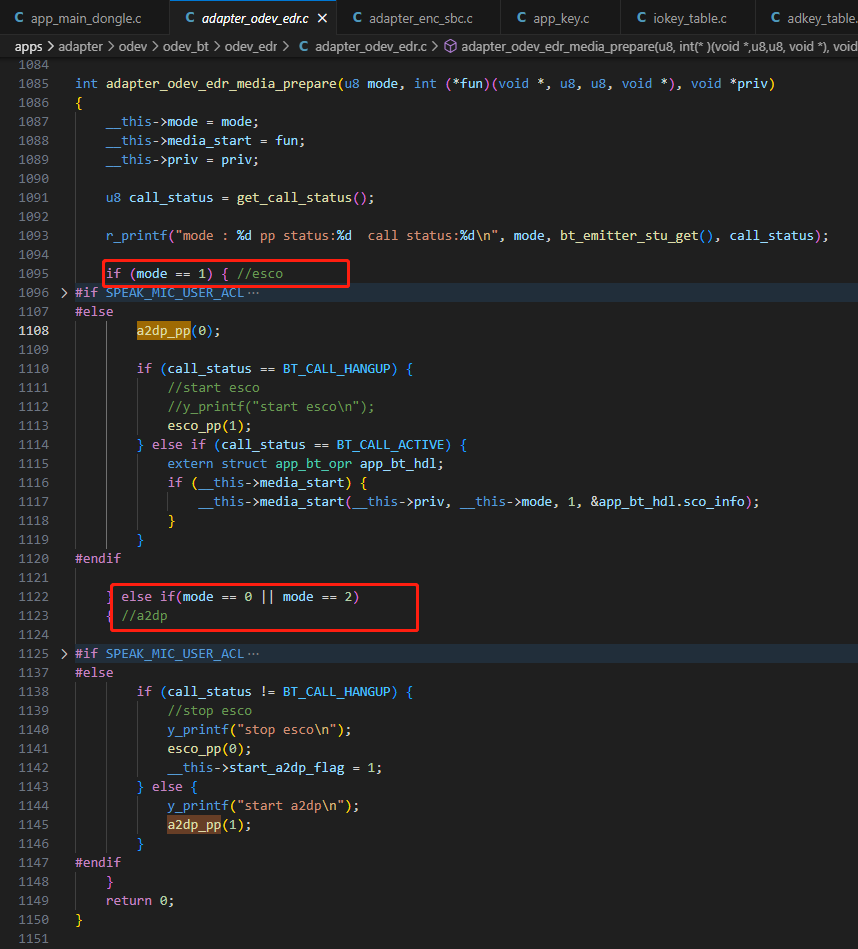This screenshot has height=949, width=858.
Task: Click the fold ellipsis after SPEAK_MIC_USER_ACL on line 1096
Action: pyautogui.click(x=254, y=293)
